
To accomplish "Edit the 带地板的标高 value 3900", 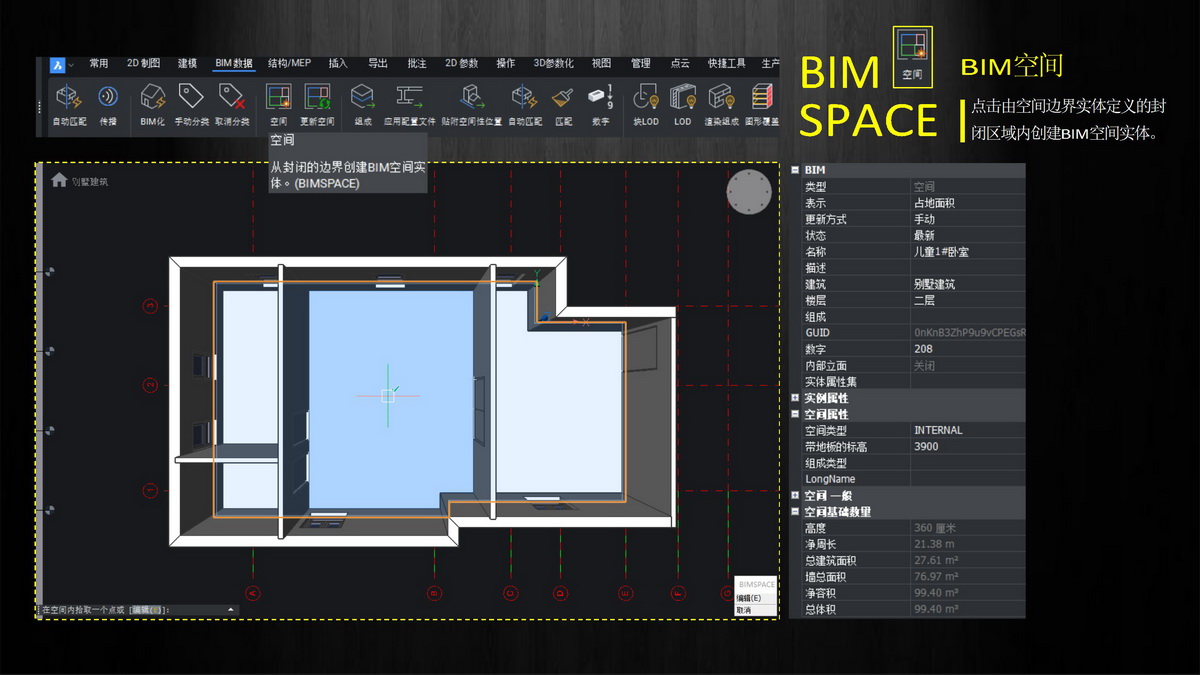I will [x=968, y=447].
